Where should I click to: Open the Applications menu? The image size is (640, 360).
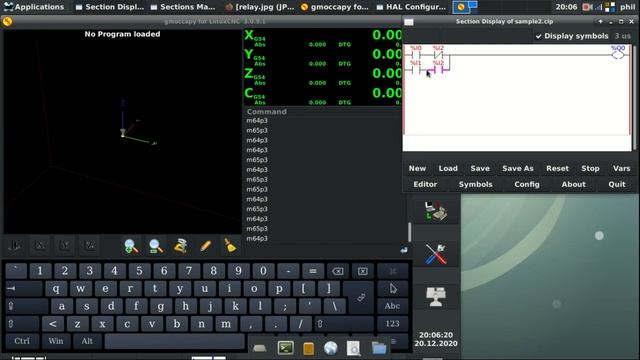tap(34, 7)
